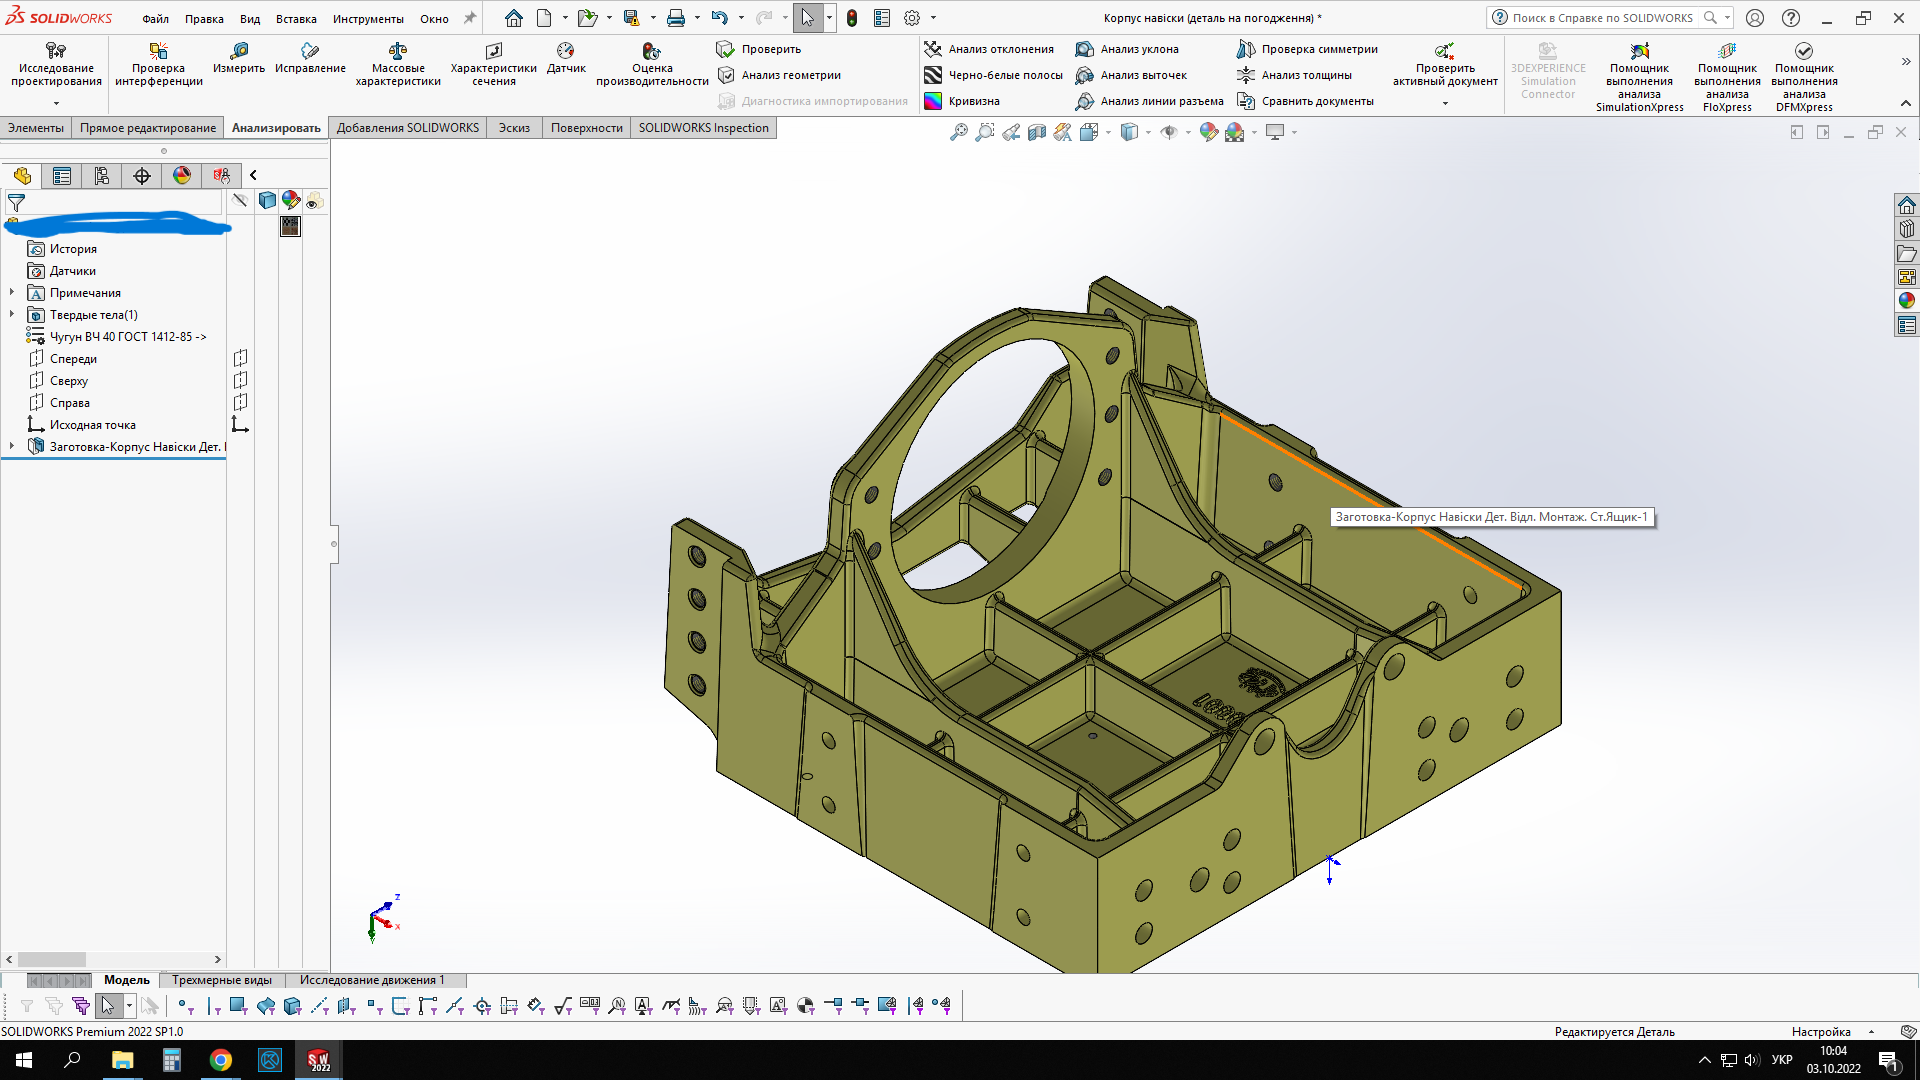
Task: Open the Исследование движения 1 tab
Action: point(372,980)
